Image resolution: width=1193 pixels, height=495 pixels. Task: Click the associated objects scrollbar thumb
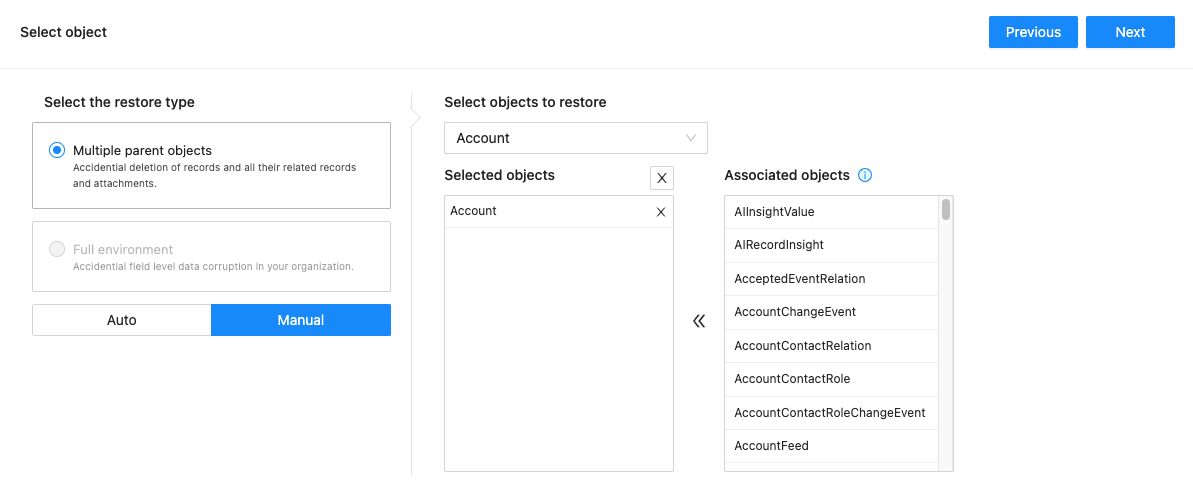point(946,209)
